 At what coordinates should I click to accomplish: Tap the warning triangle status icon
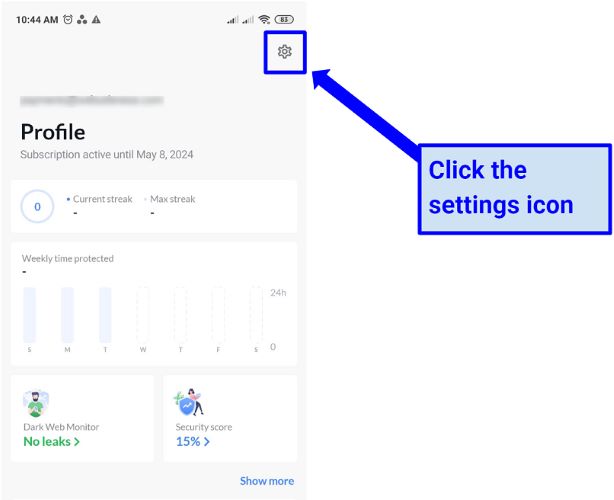[96, 19]
